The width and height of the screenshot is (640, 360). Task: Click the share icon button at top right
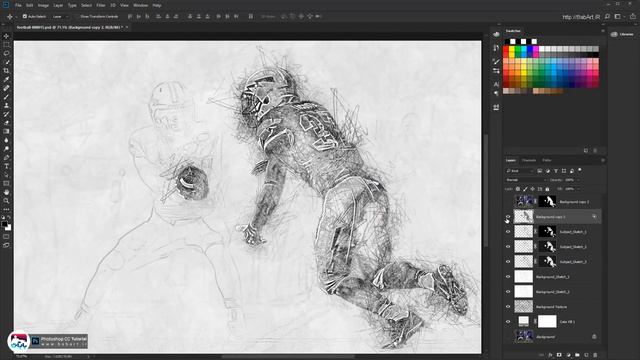point(633,16)
